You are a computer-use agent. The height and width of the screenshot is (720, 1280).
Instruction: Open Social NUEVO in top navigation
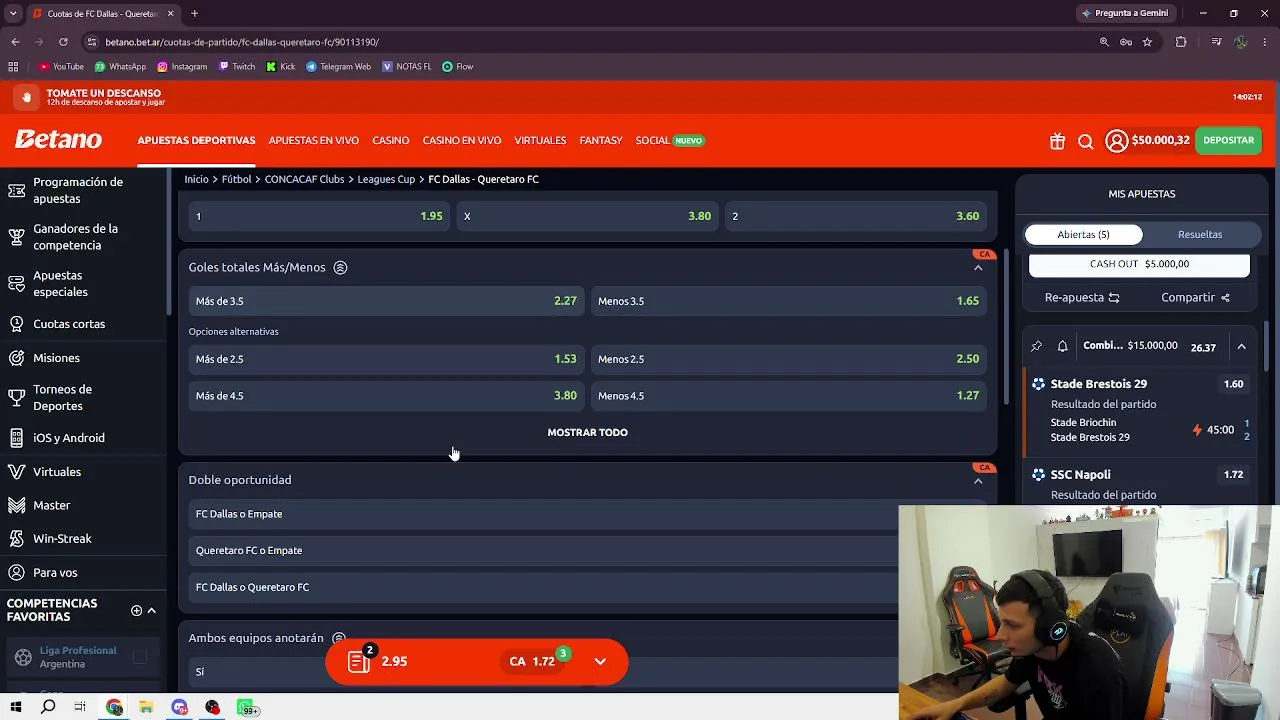[670, 141]
